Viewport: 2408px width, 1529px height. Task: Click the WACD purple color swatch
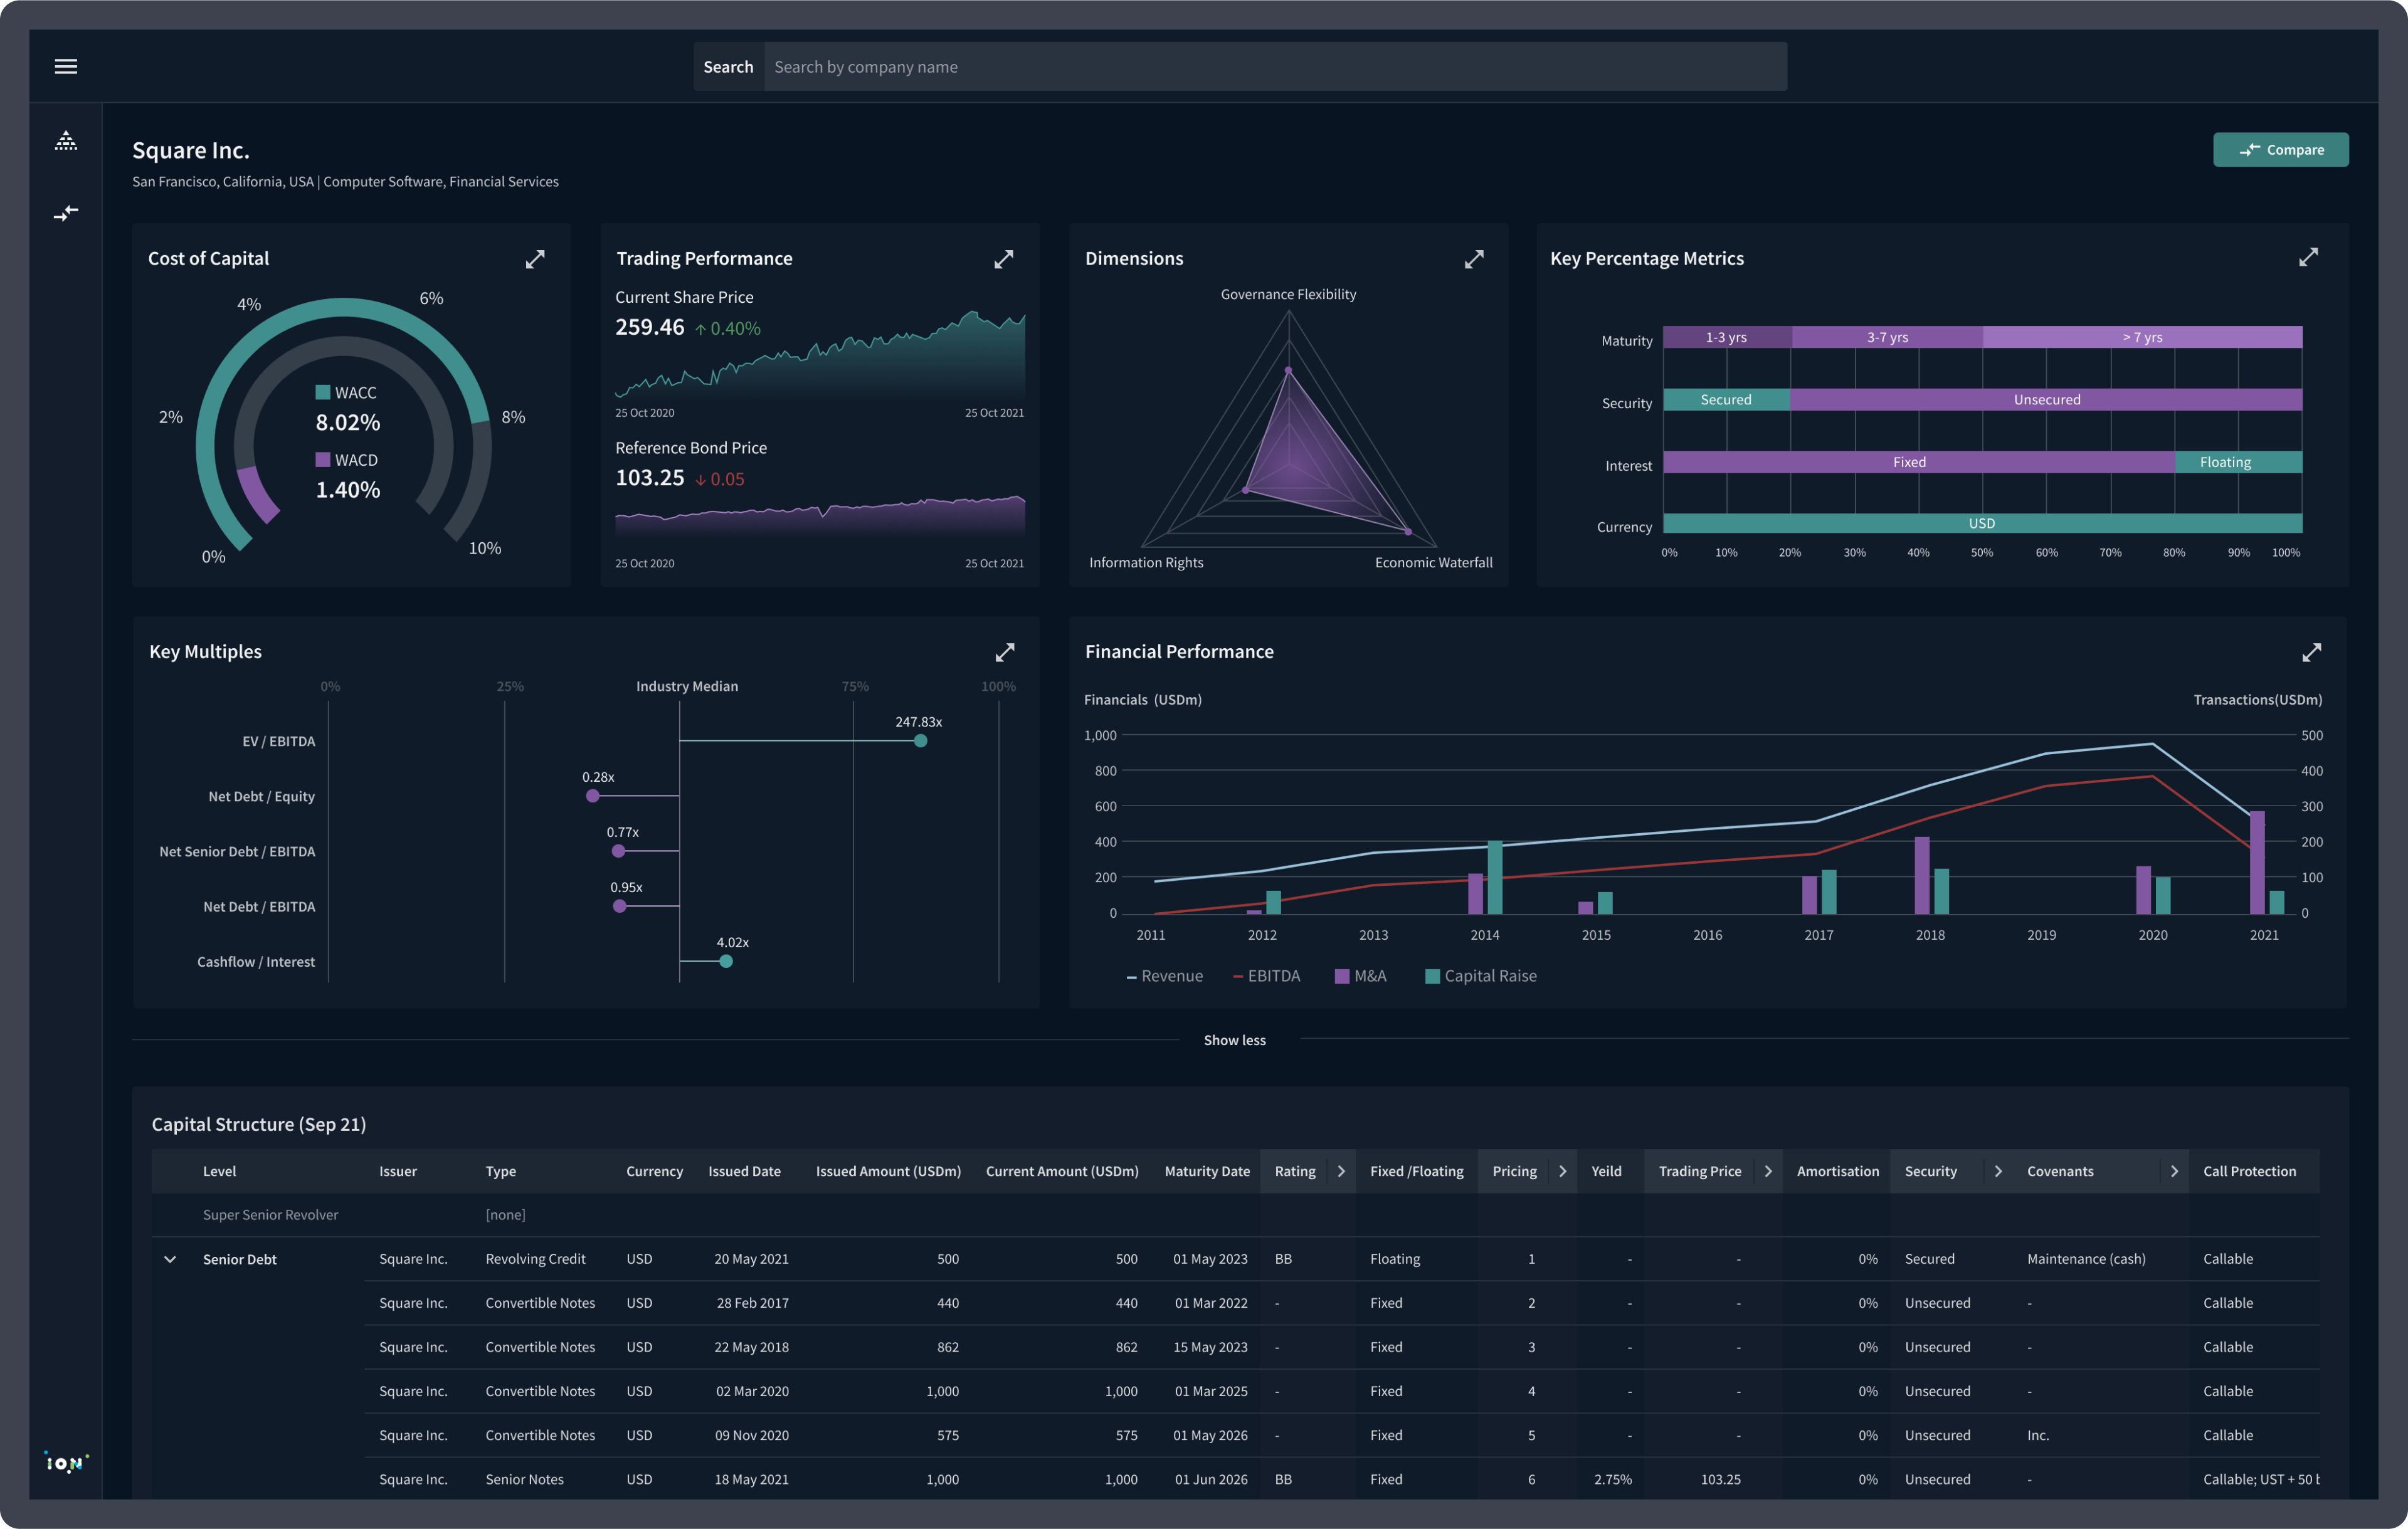(x=323, y=460)
